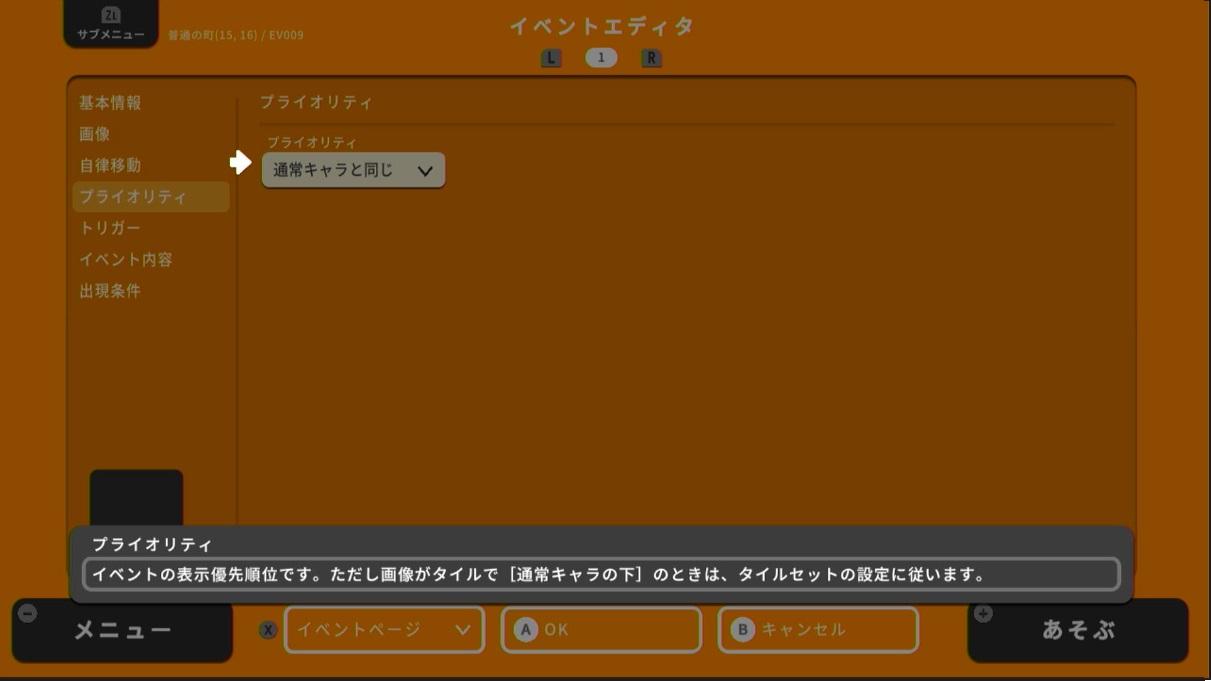The image size is (1211, 681).
Task: Select event page indicator 1
Action: (x=602, y=58)
